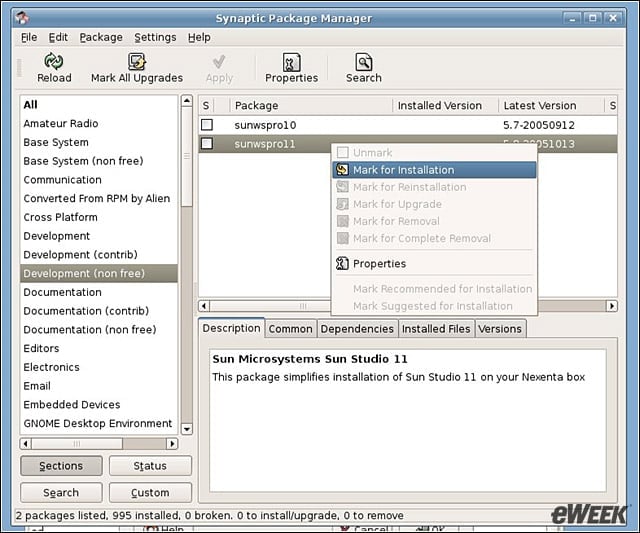Open the Properties toolbar icon

[x=291, y=62]
